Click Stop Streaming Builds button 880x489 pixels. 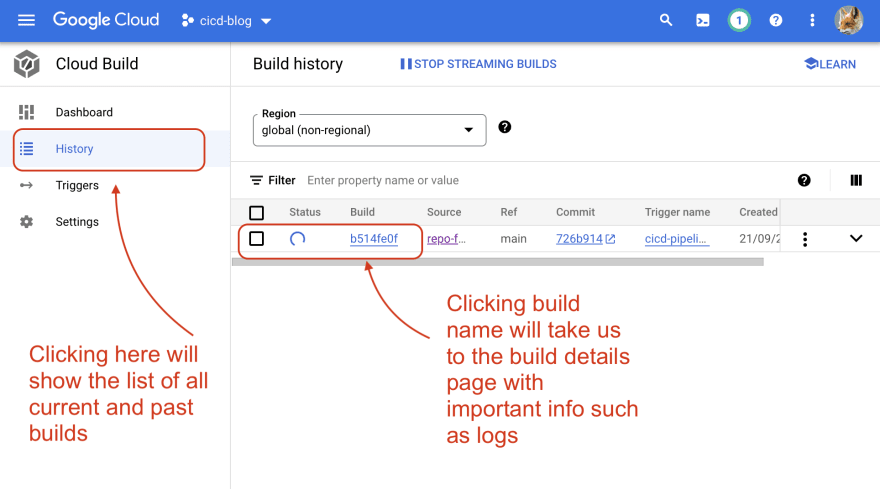[478, 64]
